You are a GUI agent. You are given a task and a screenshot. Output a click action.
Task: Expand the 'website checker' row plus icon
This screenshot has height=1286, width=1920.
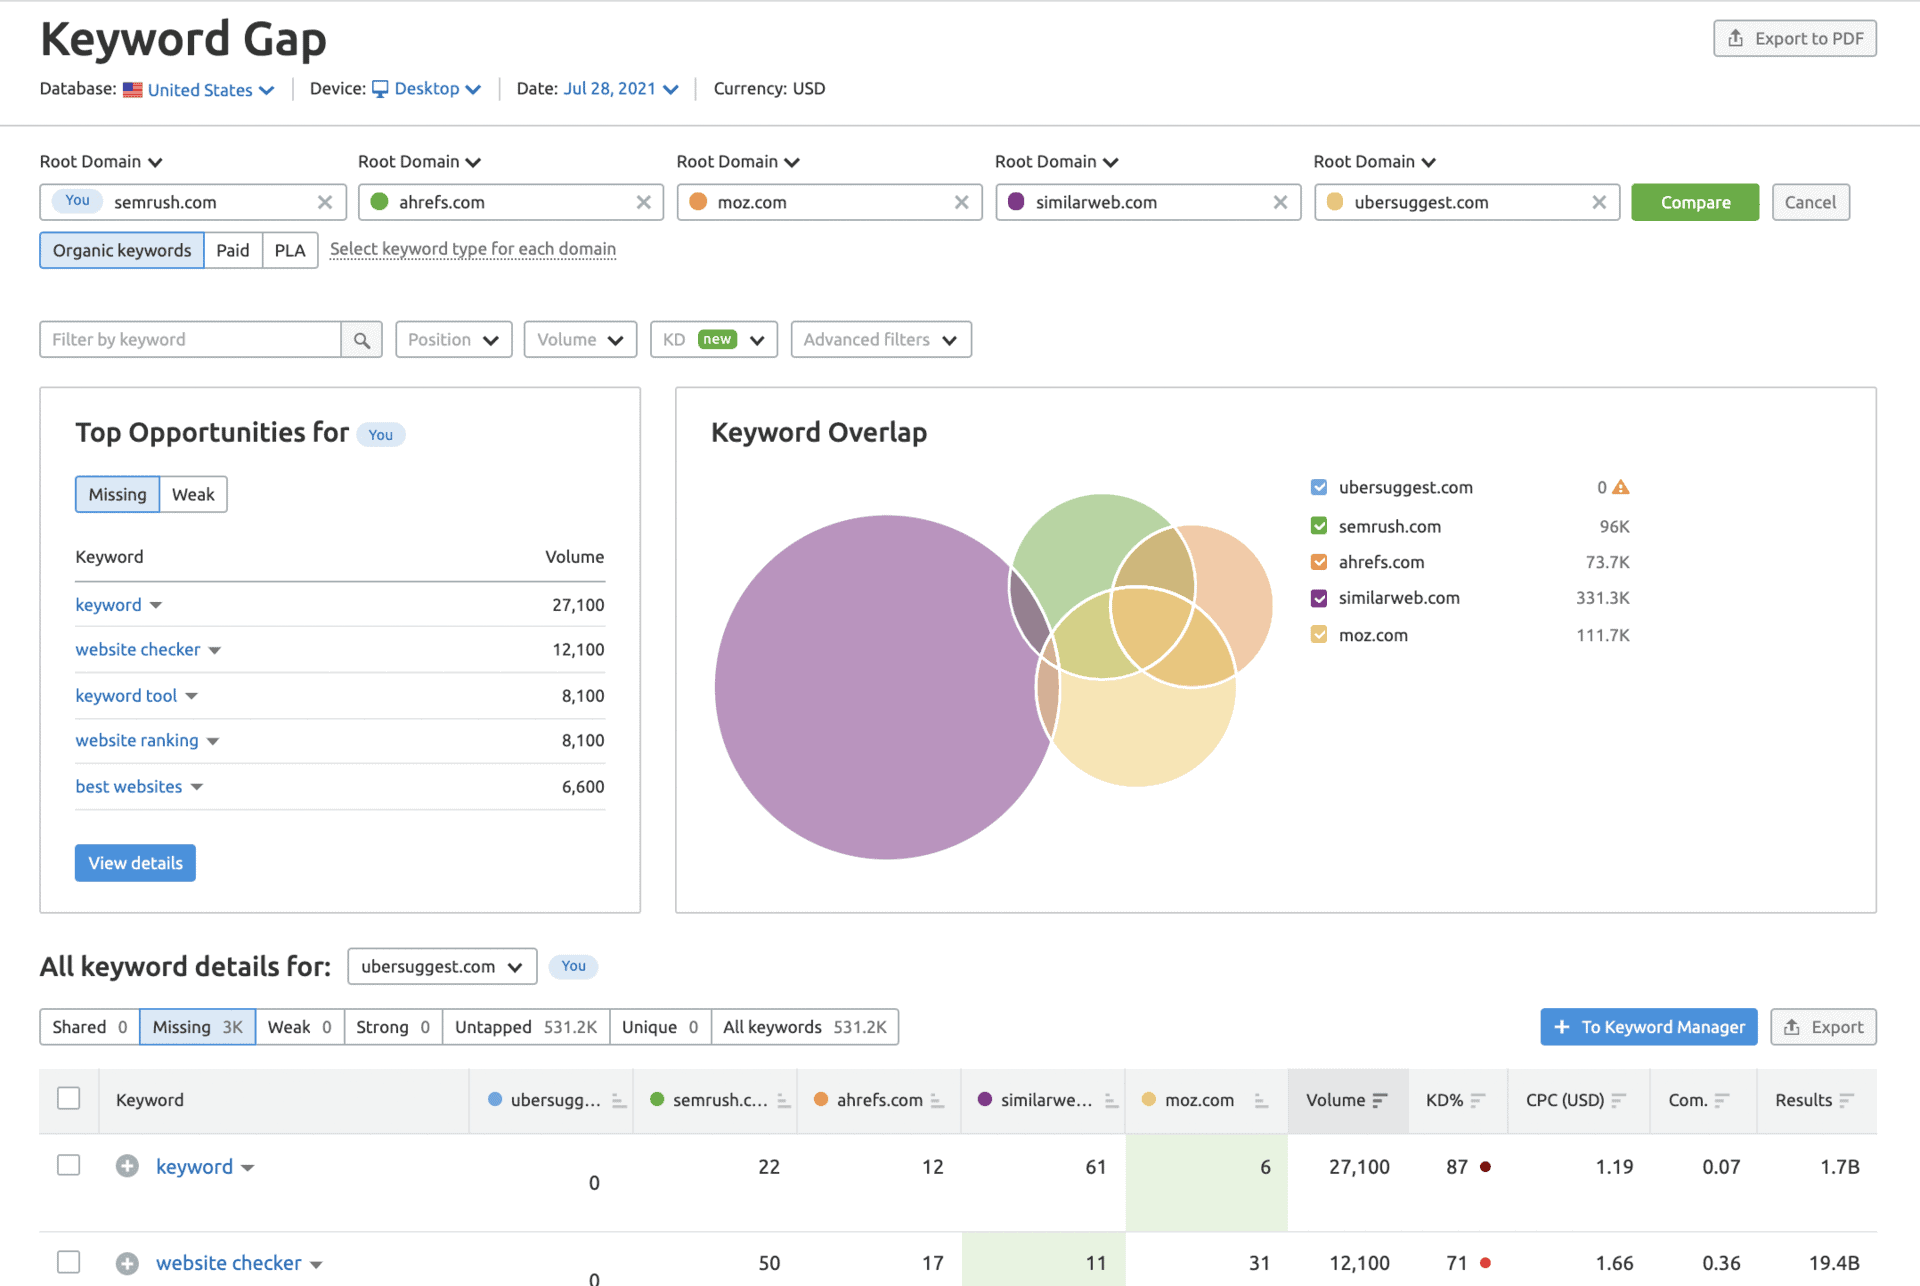tap(127, 1263)
